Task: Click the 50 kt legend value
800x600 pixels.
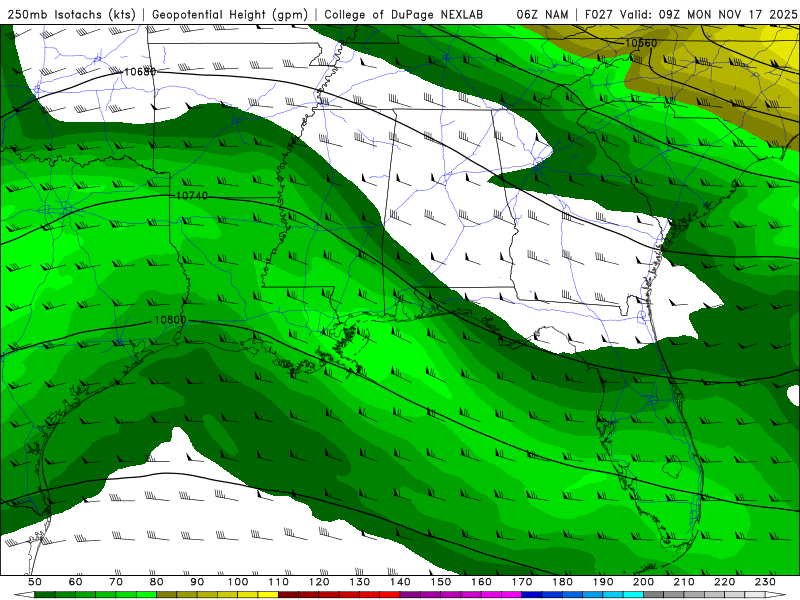Action: tap(35, 582)
